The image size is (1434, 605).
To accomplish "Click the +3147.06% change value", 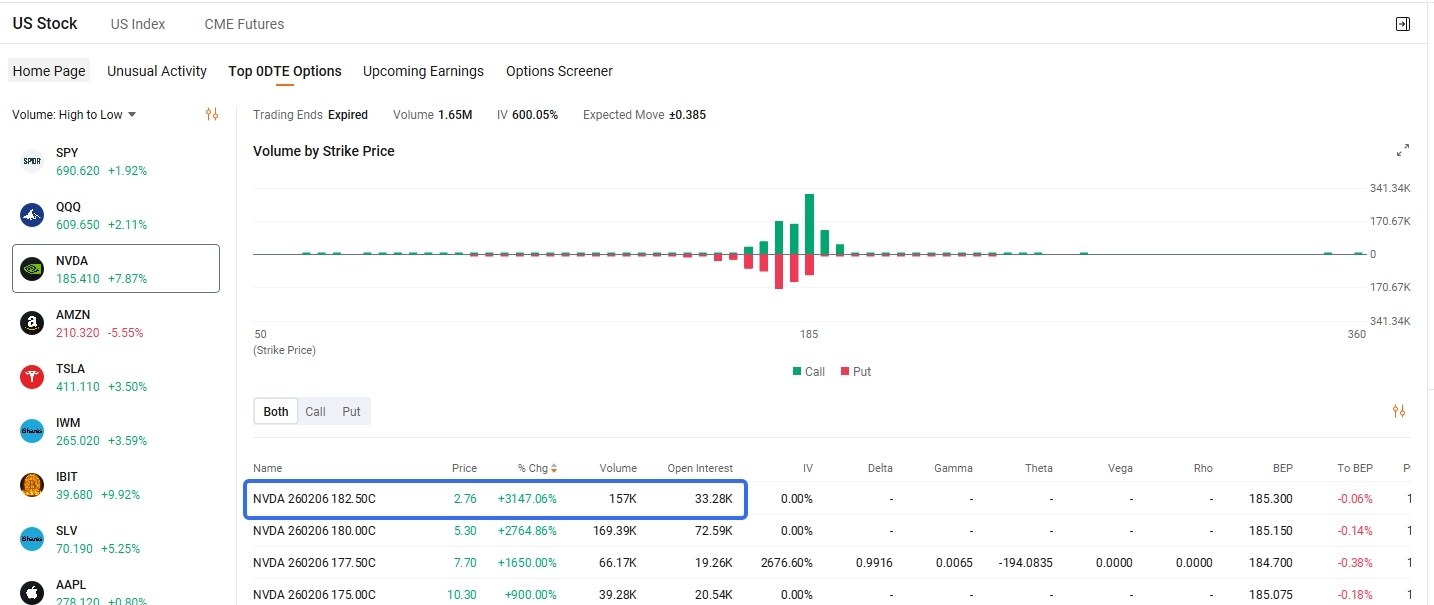I will coord(526,498).
